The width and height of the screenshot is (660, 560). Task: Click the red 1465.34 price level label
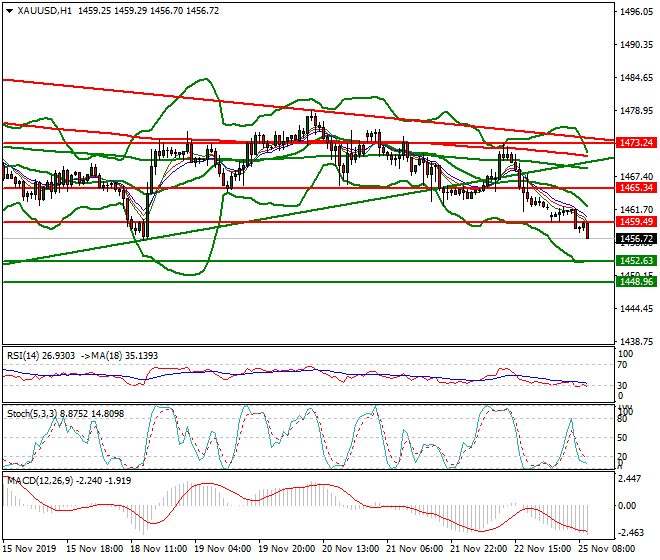tap(636, 188)
